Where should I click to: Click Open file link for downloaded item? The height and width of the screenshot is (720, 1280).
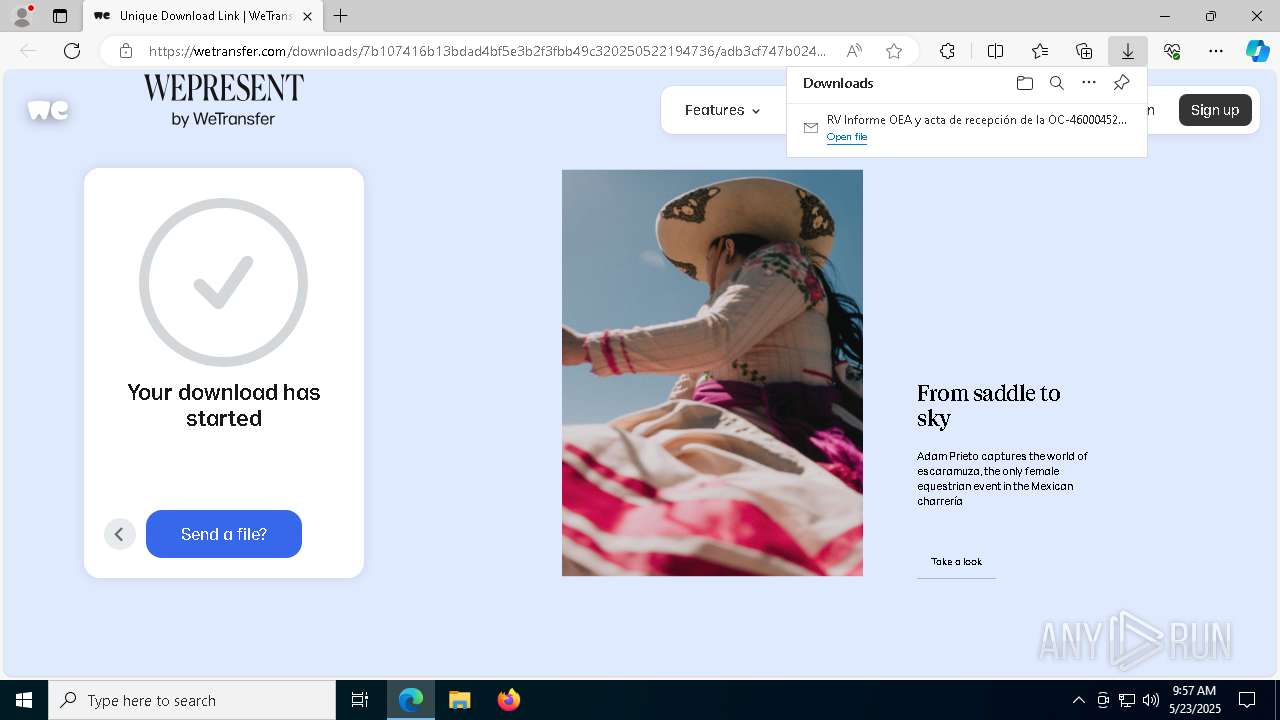[847, 137]
